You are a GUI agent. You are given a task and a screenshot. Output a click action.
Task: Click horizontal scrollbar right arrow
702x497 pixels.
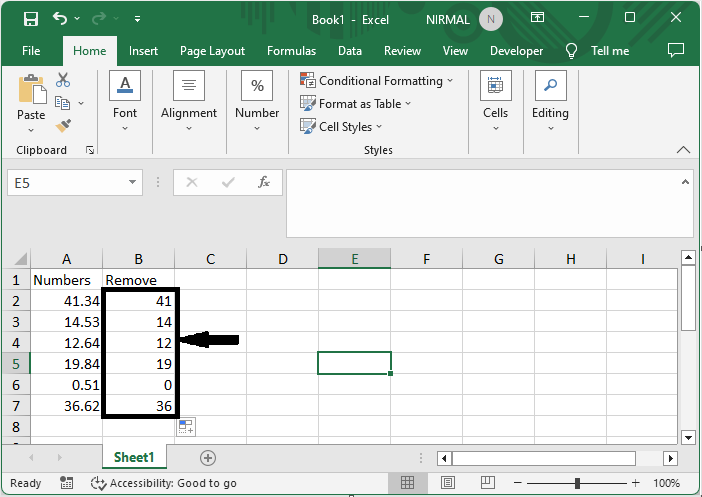[x=670, y=458]
